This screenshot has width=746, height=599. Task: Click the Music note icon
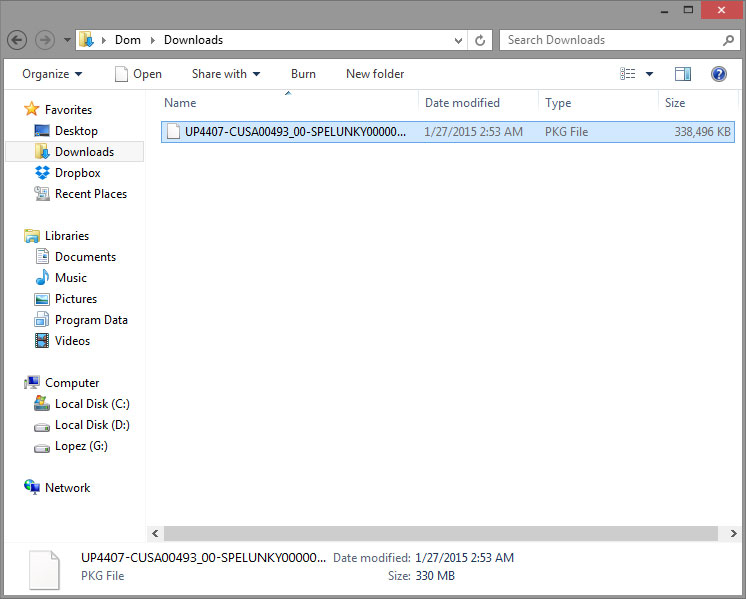pos(42,277)
